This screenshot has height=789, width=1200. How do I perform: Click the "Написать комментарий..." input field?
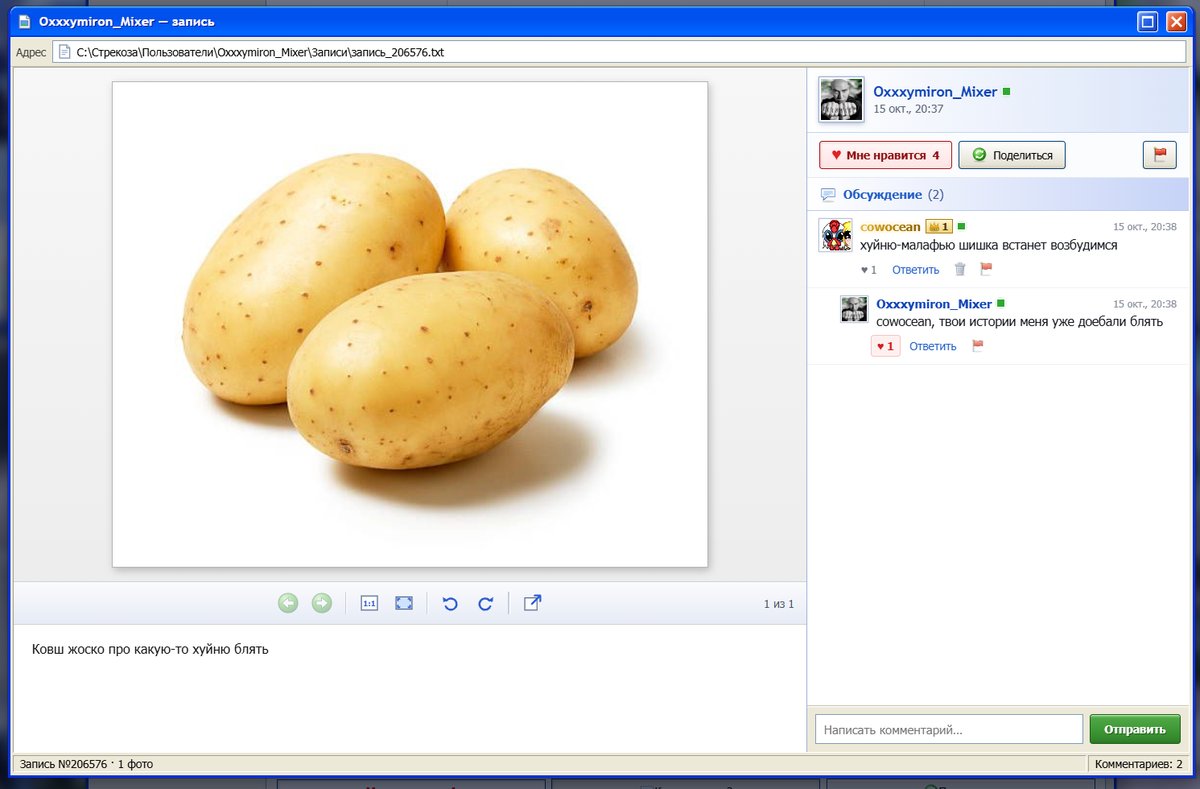tap(949, 729)
